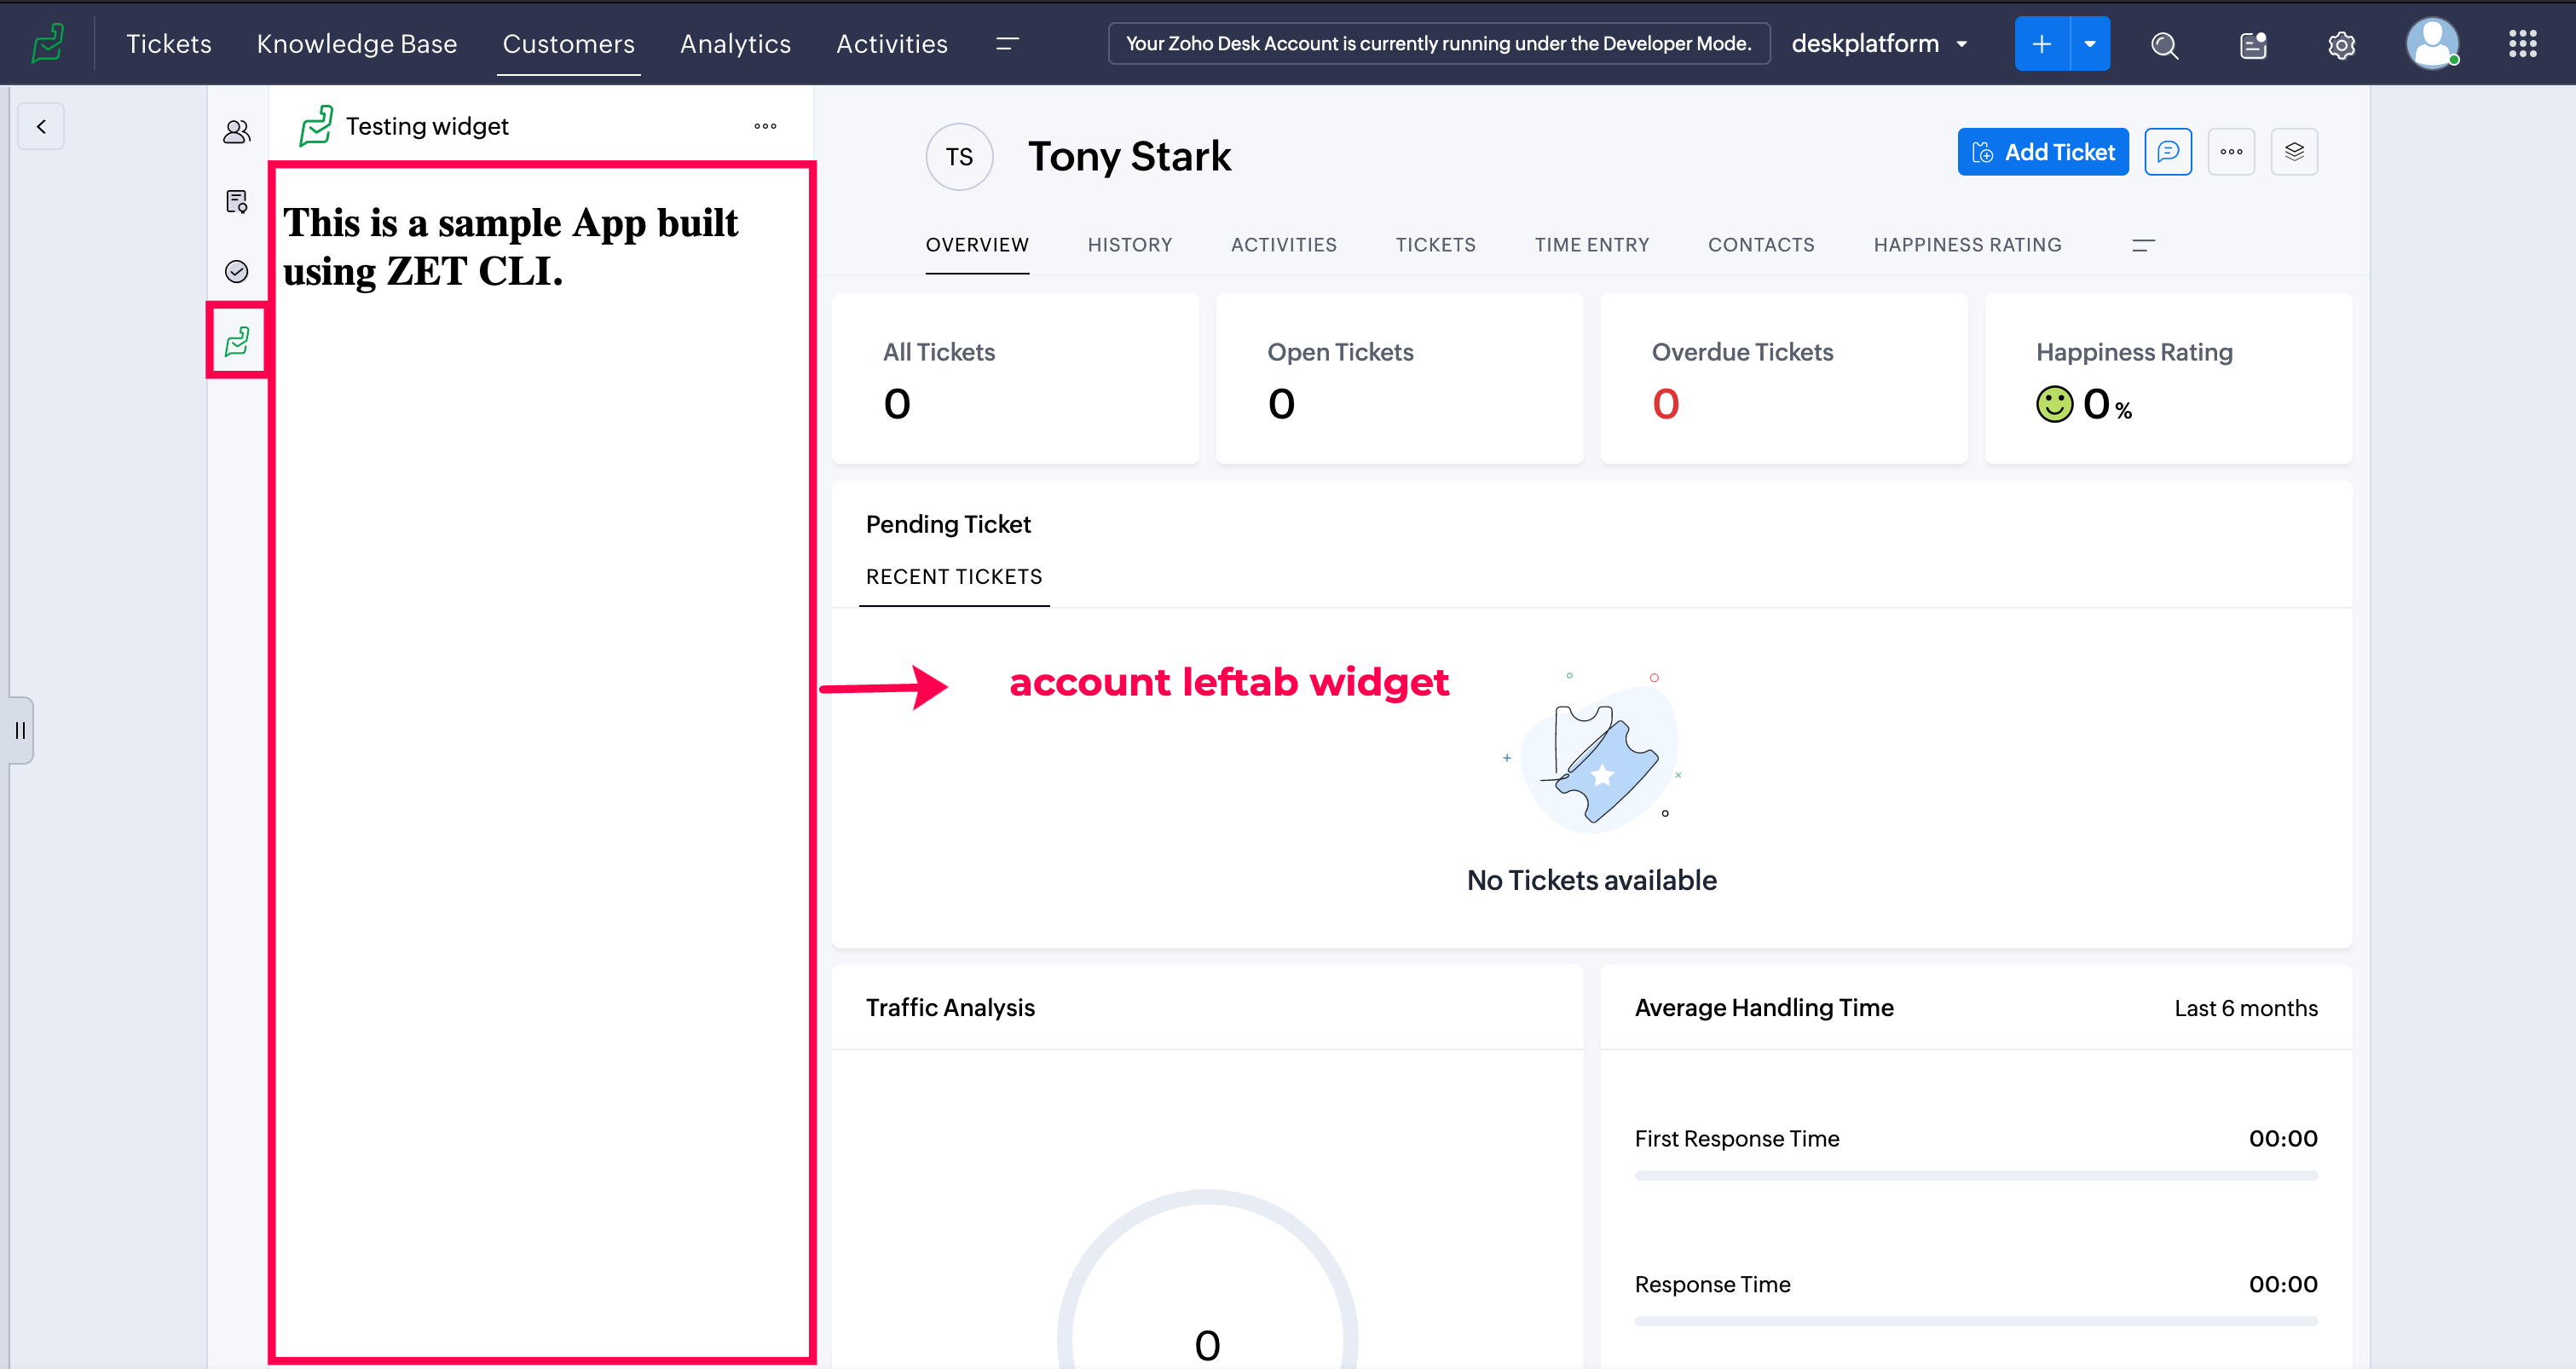Click the Pending Ticket heading

[948, 524]
